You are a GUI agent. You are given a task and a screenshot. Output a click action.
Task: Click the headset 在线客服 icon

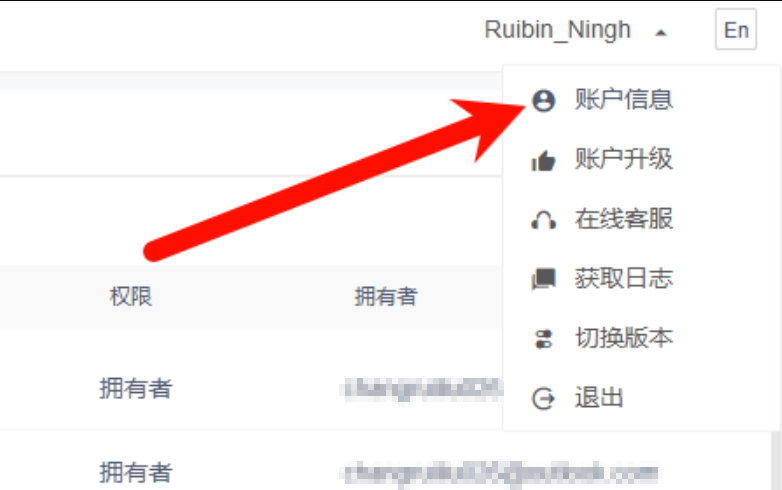coord(544,220)
